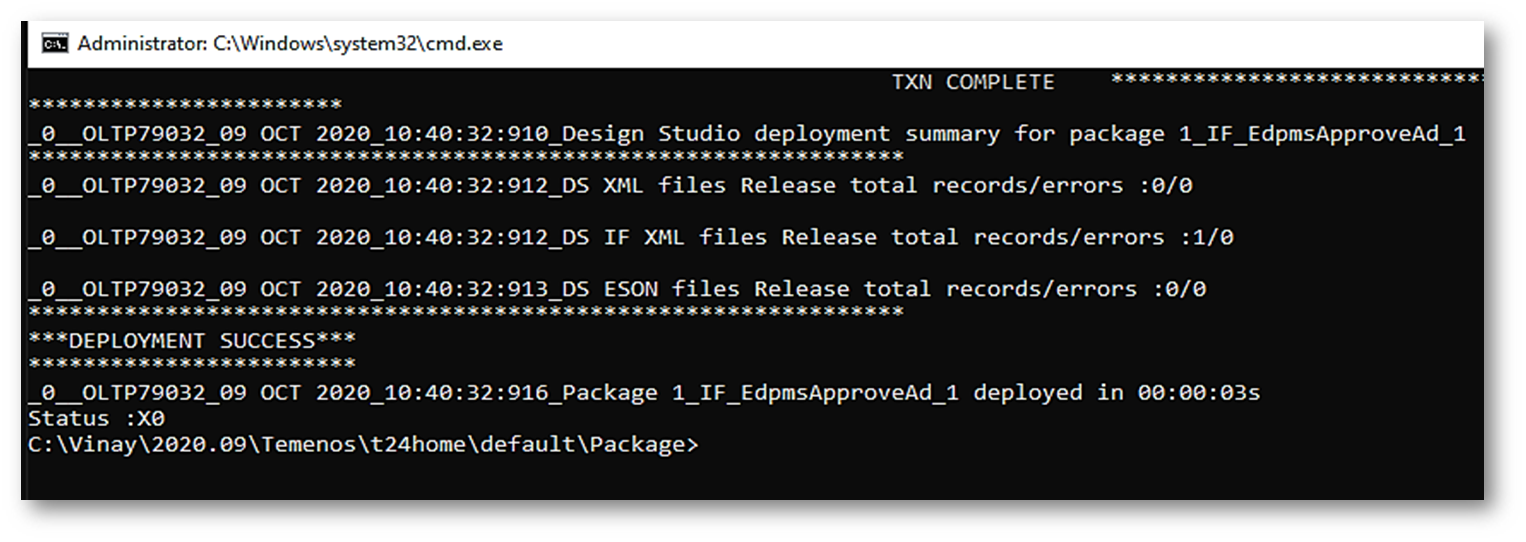Click the DS ESON files Release line
This screenshot has height=542, width=1526.
click(x=617, y=290)
